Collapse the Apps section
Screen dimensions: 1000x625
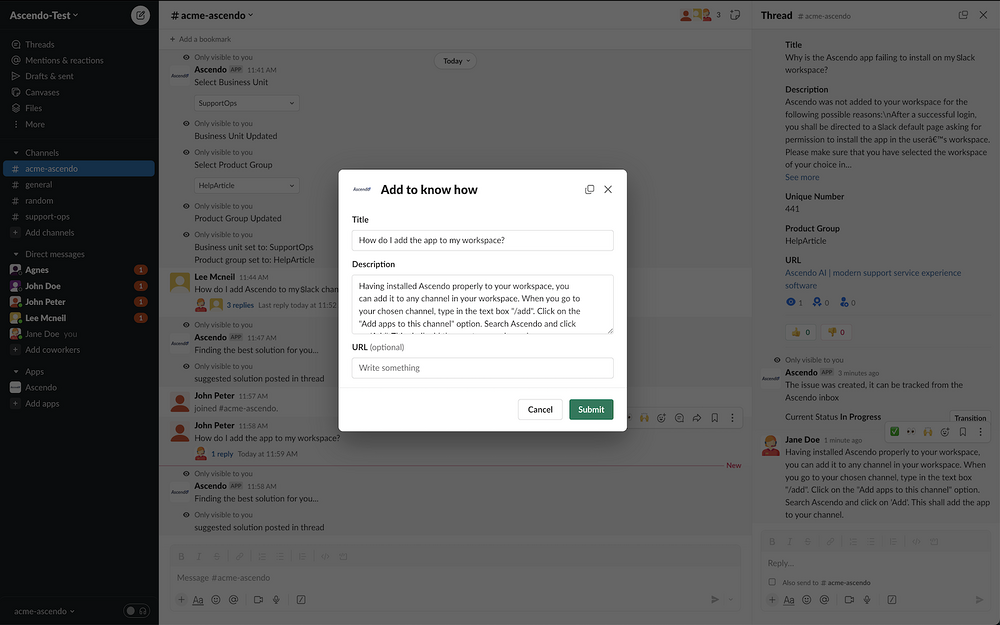[16, 372]
